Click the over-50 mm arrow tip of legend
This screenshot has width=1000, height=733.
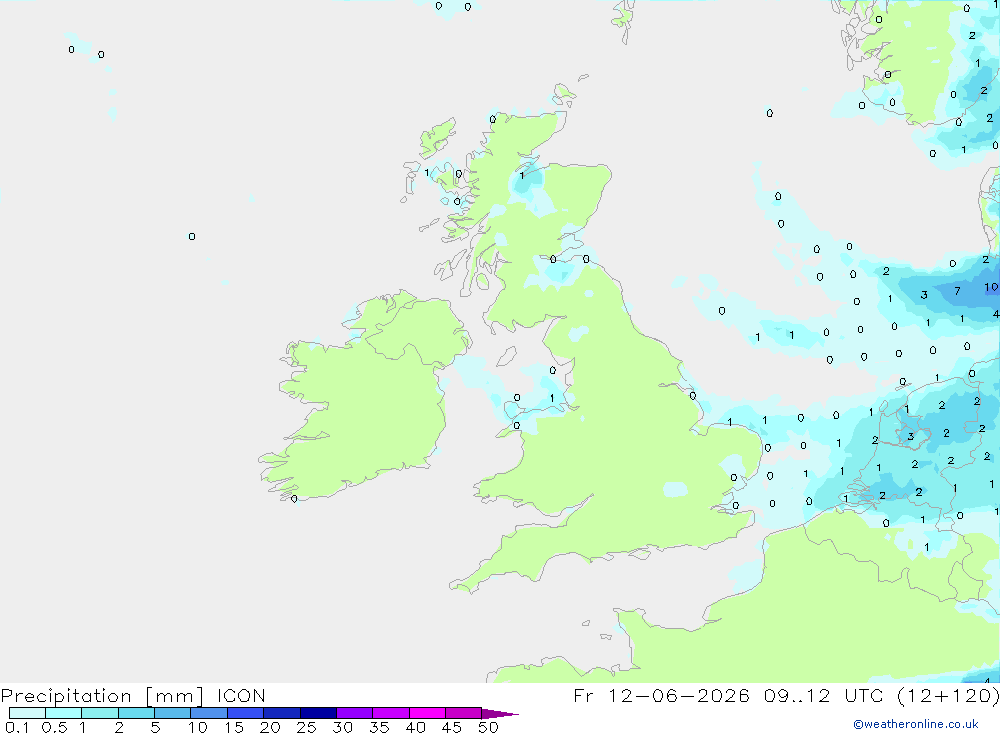coord(500,713)
